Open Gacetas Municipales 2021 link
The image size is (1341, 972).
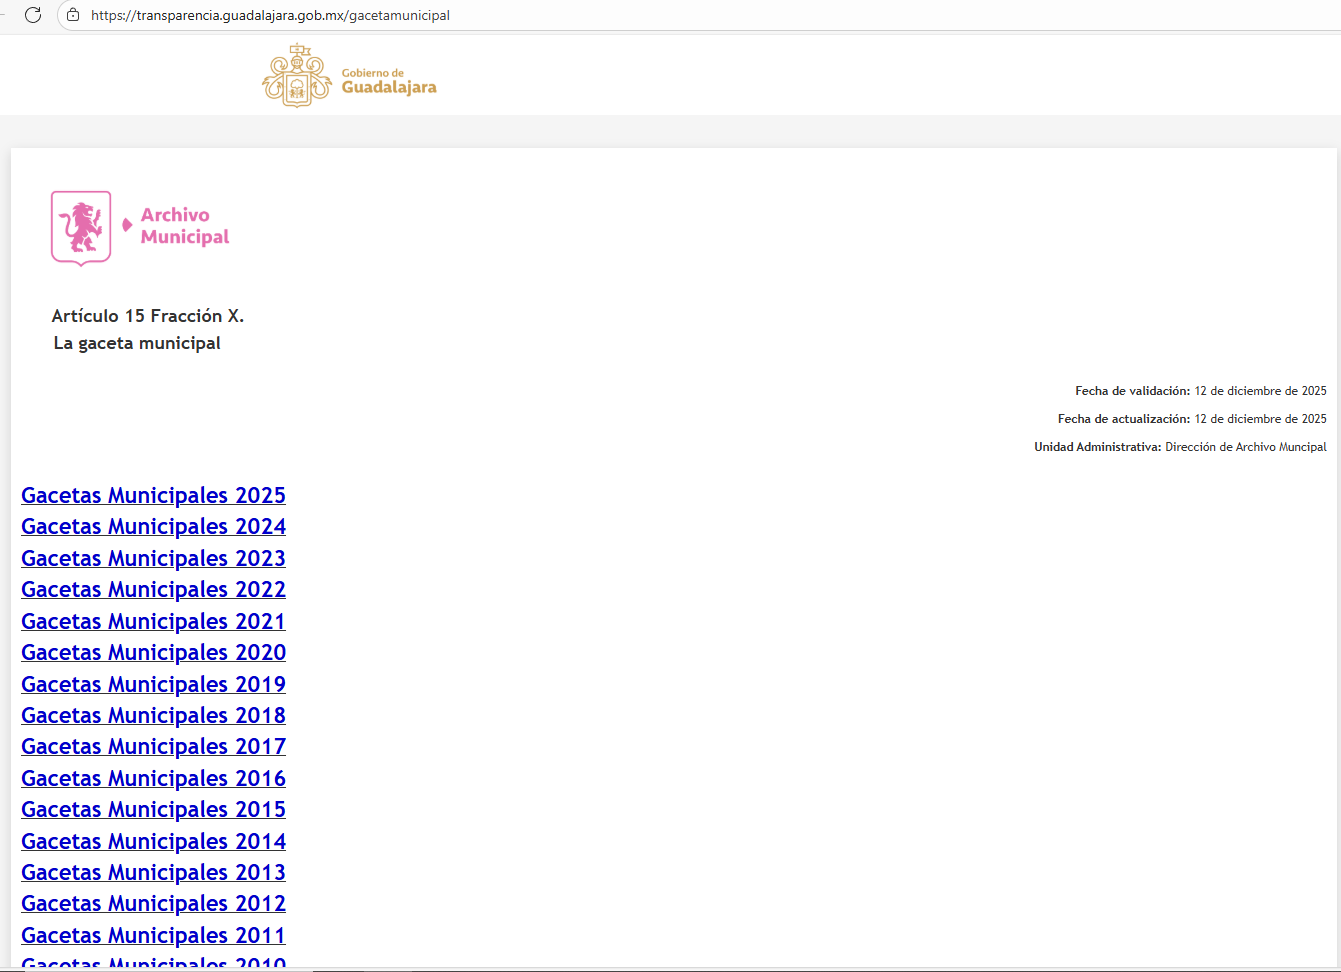pos(153,621)
